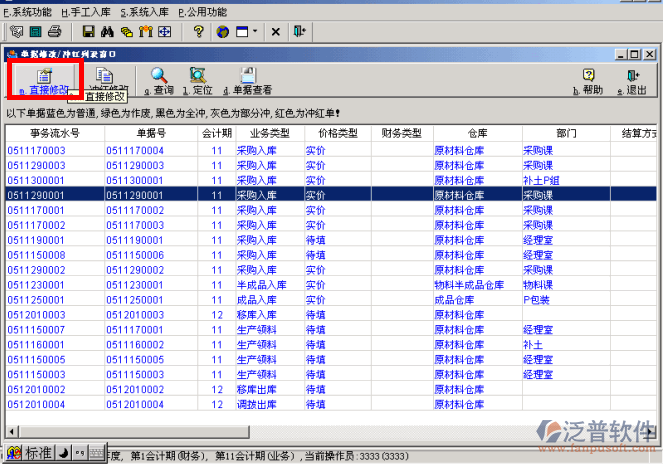Image resolution: width=666 pixels, height=464 pixels.
Task: Open 单据查看 (view document) from toolbar
Action: tap(246, 81)
